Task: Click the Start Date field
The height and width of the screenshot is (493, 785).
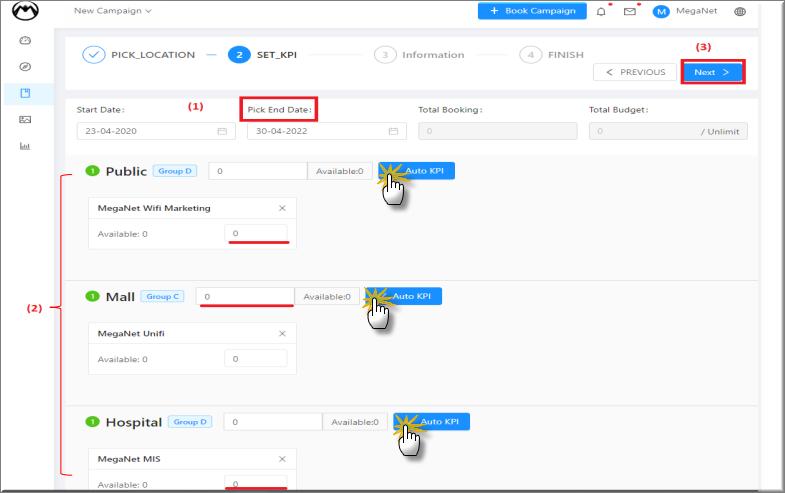Action: coord(156,131)
